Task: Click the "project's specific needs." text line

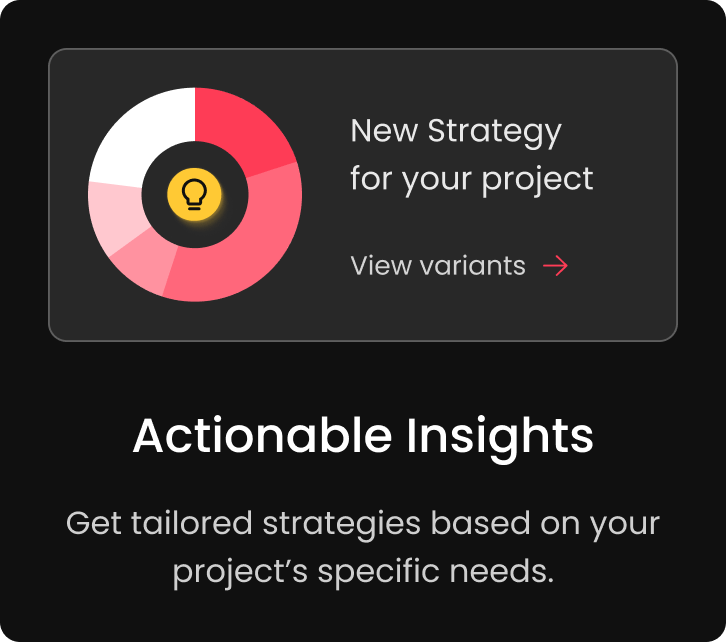Action: coord(363,572)
